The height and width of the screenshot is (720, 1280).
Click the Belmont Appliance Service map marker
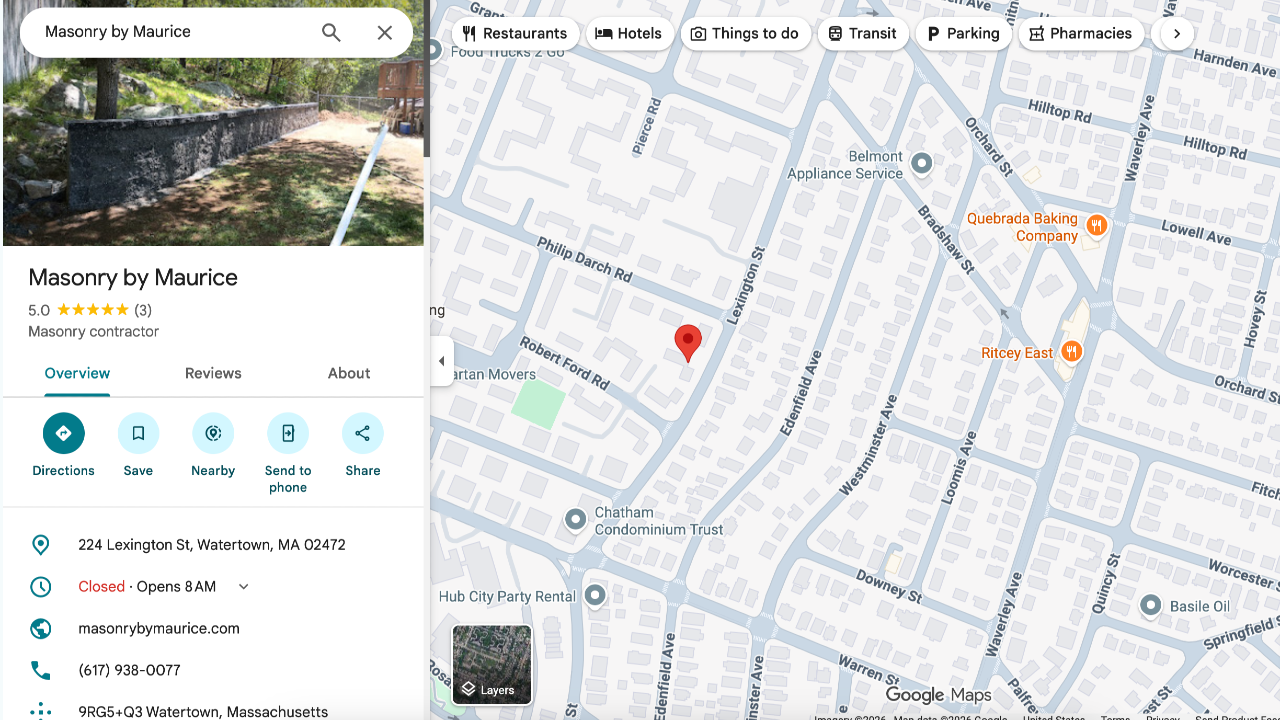point(922,163)
